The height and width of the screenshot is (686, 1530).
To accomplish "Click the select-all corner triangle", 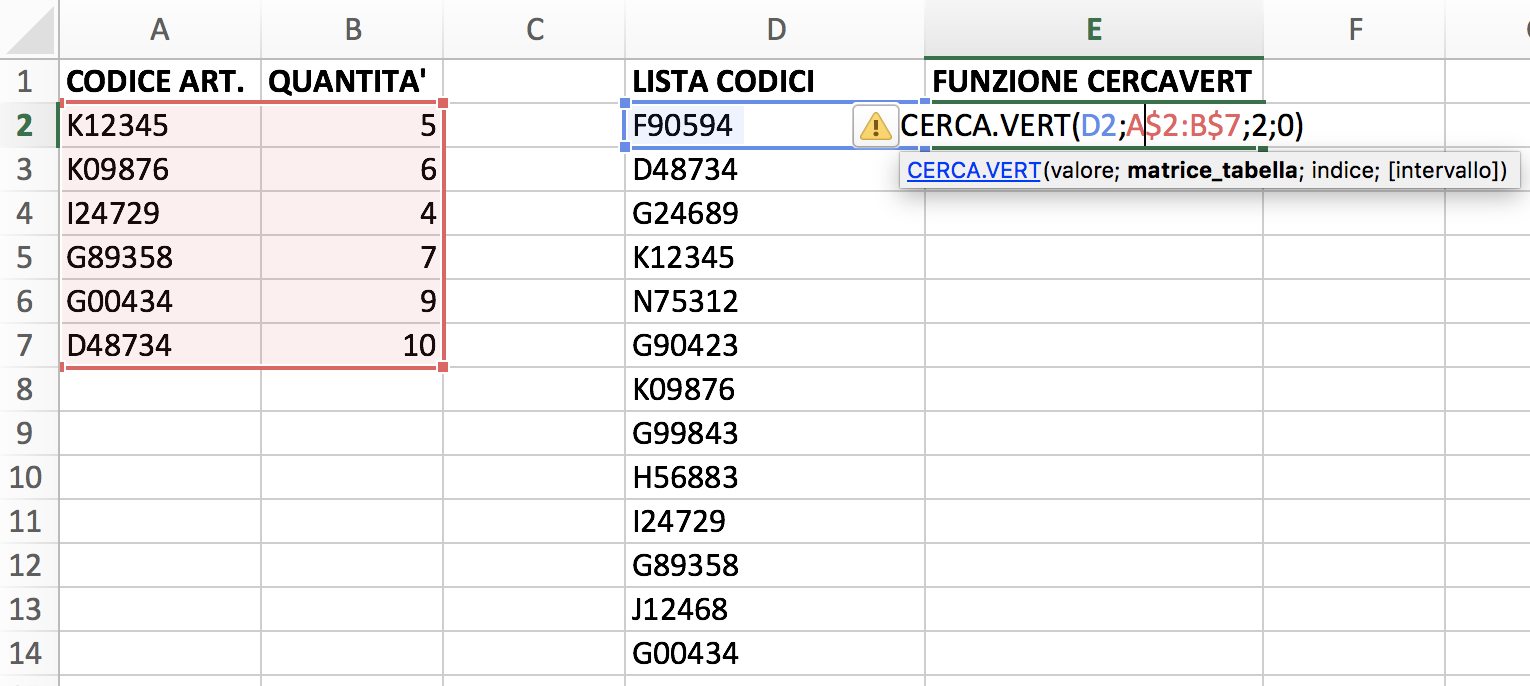I will click(x=29, y=30).
